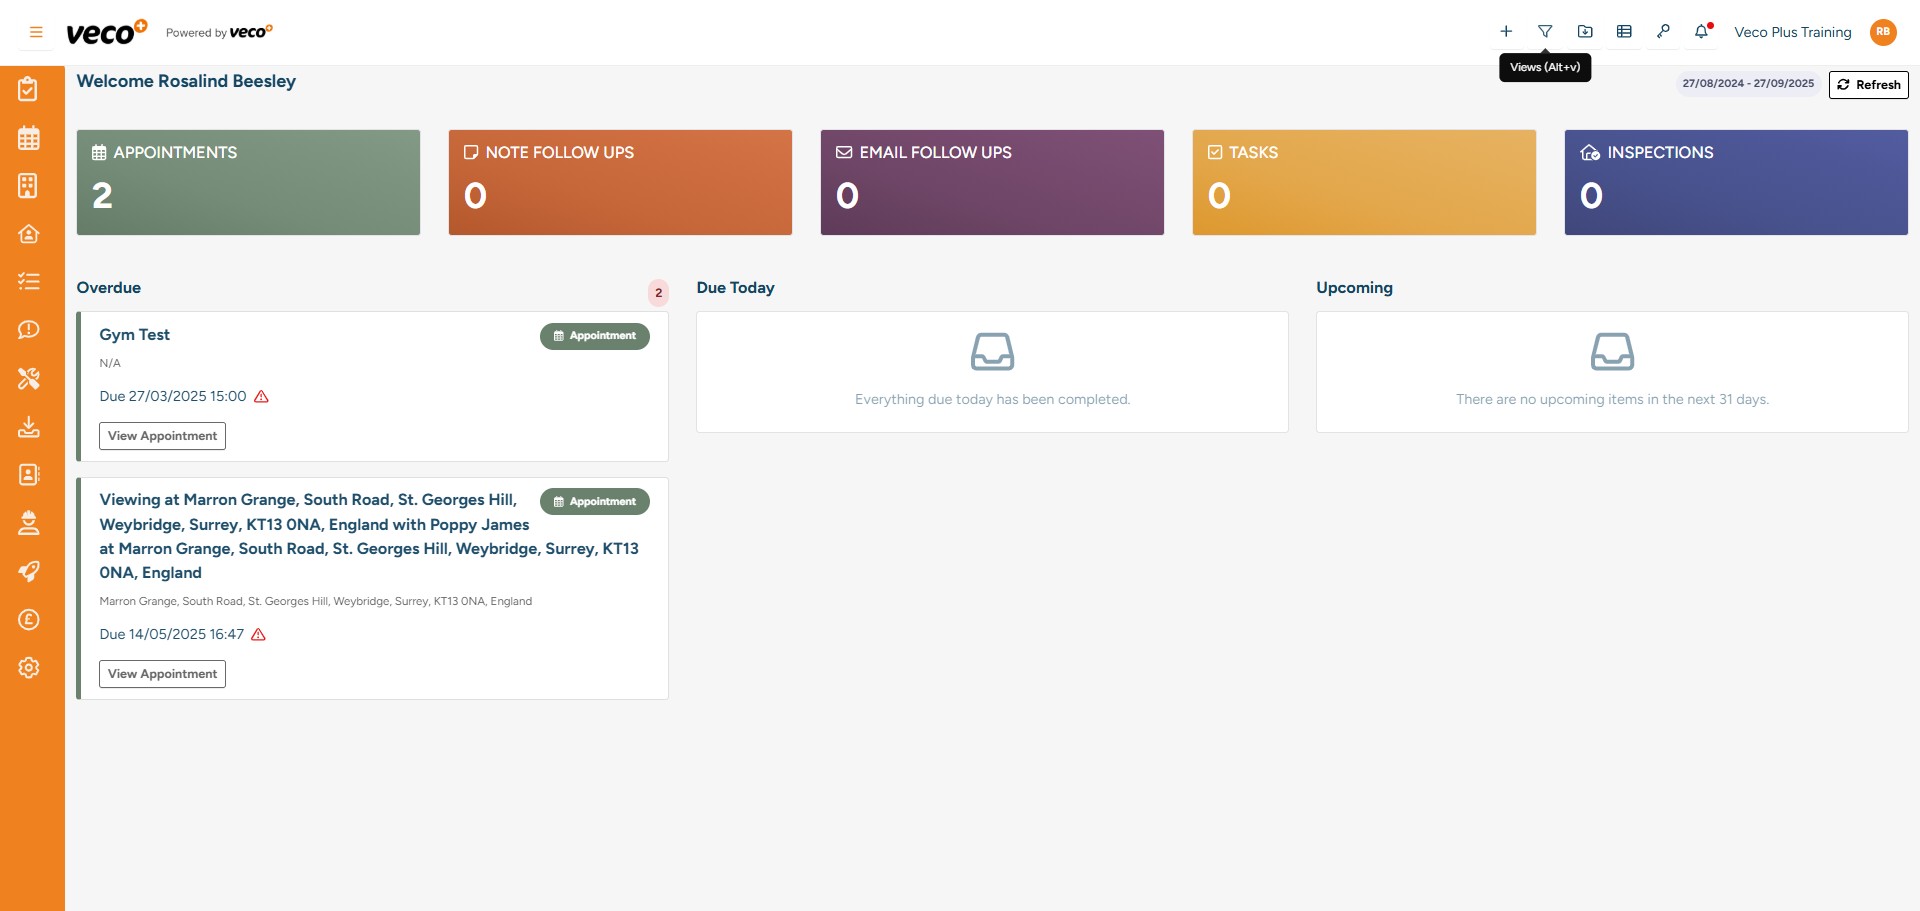
Task: Select the Inspections summary card
Action: coord(1735,182)
